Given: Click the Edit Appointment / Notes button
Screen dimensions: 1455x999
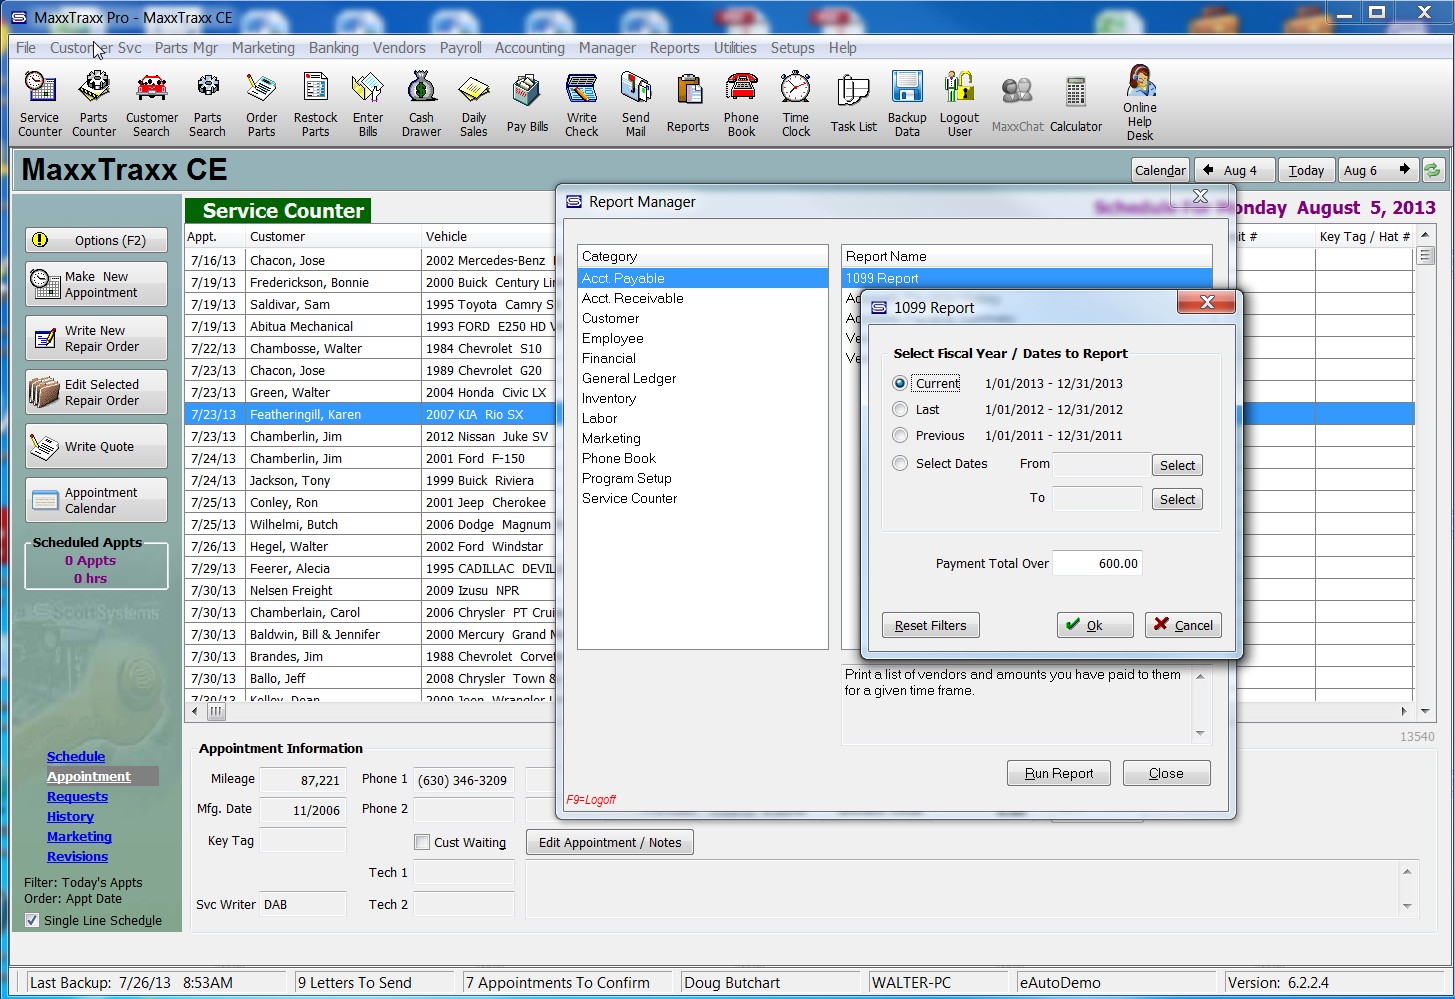Looking at the screenshot, I should pos(610,842).
